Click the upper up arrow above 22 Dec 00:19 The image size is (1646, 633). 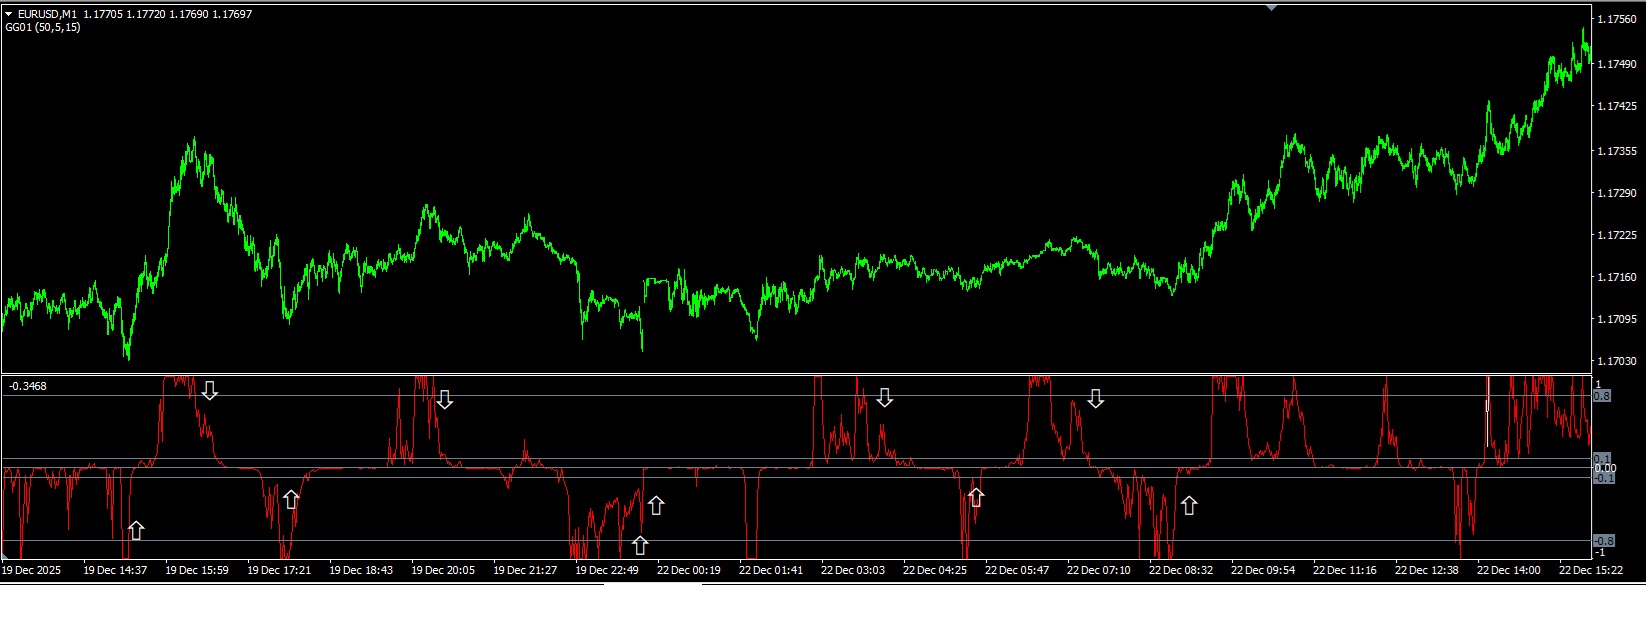pyautogui.click(x=656, y=505)
